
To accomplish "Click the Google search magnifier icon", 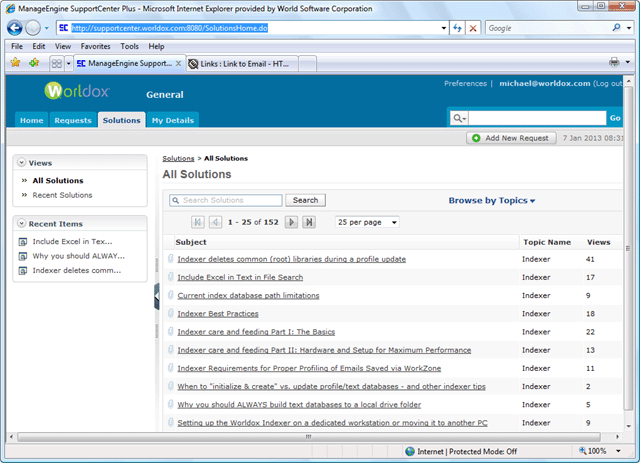I will click(616, 28).
